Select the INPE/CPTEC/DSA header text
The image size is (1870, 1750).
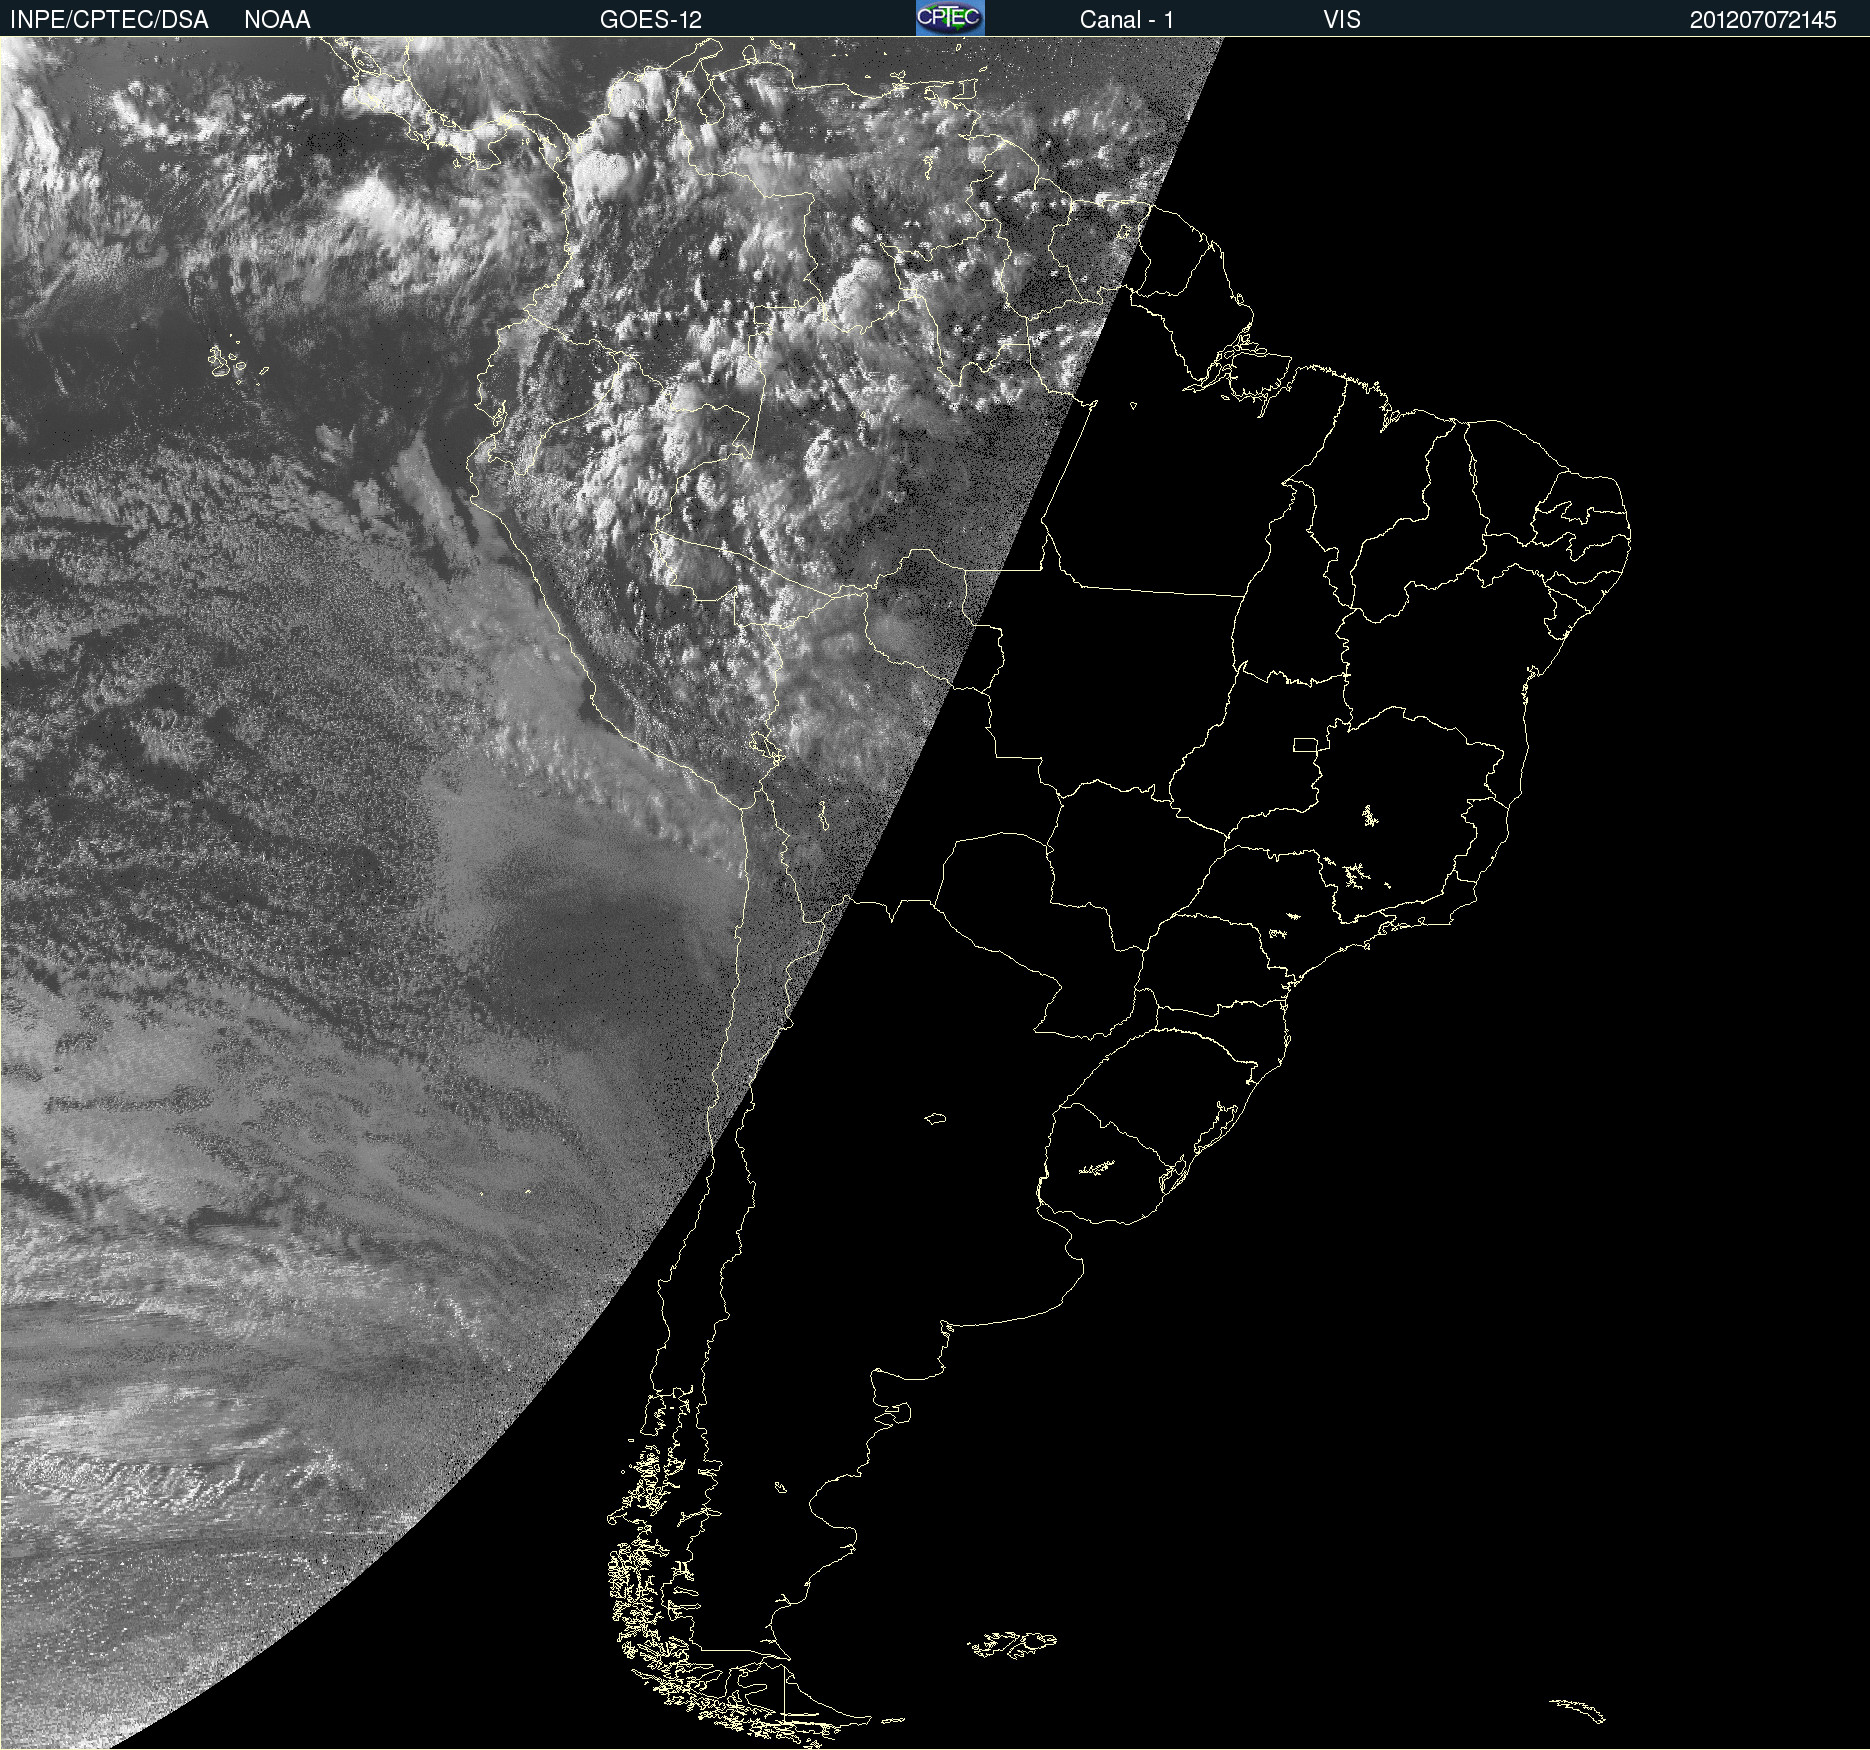click(109, 20)
